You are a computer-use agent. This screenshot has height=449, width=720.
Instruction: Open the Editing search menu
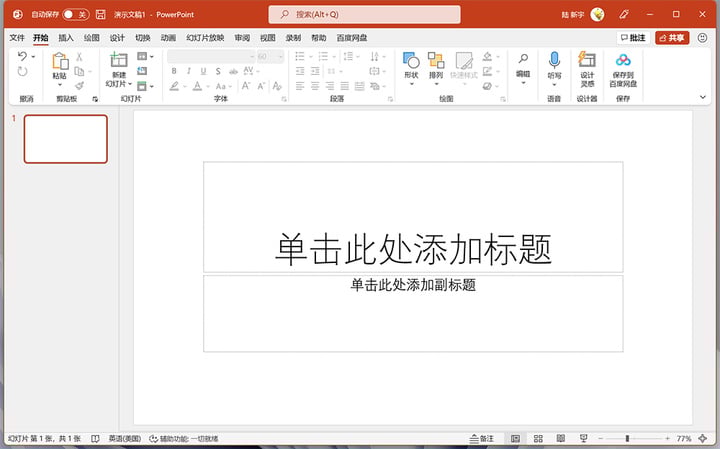(x=523, y=68)
